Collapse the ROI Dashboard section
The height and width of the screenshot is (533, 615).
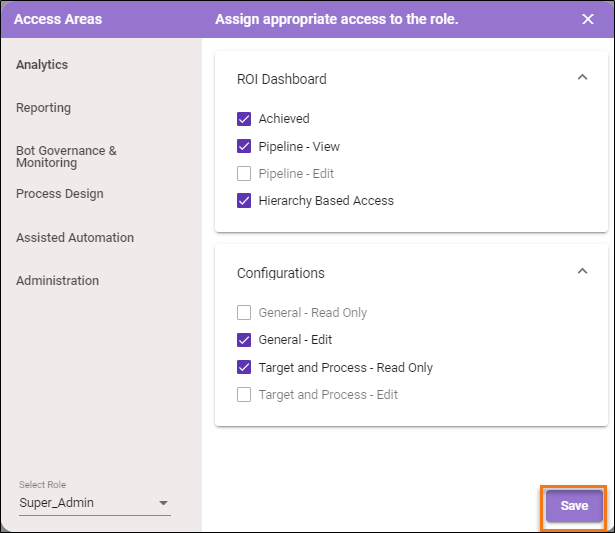point(582,78)
